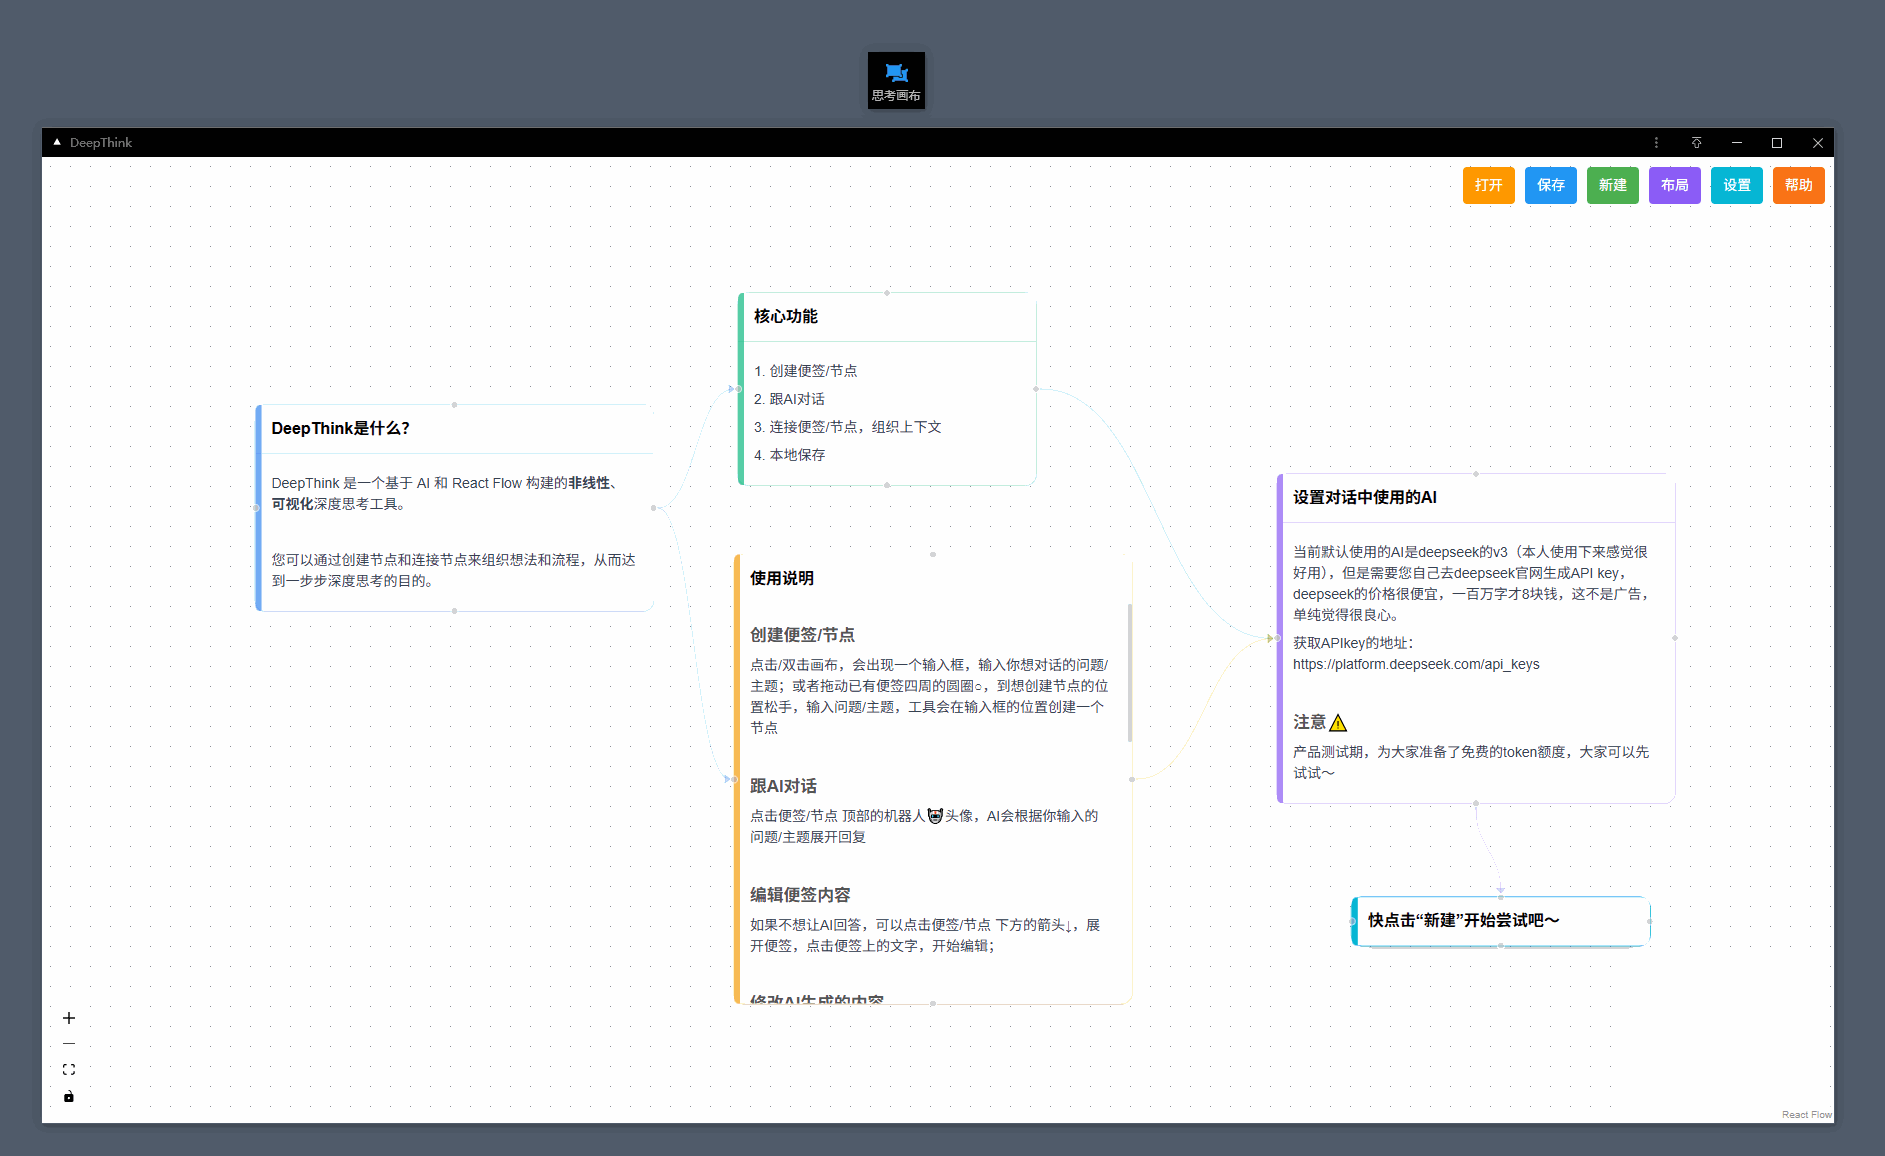Click right connection handle of 核心功能 node
Screen dimensions: 1885x1156
[x=1036, y=389]
